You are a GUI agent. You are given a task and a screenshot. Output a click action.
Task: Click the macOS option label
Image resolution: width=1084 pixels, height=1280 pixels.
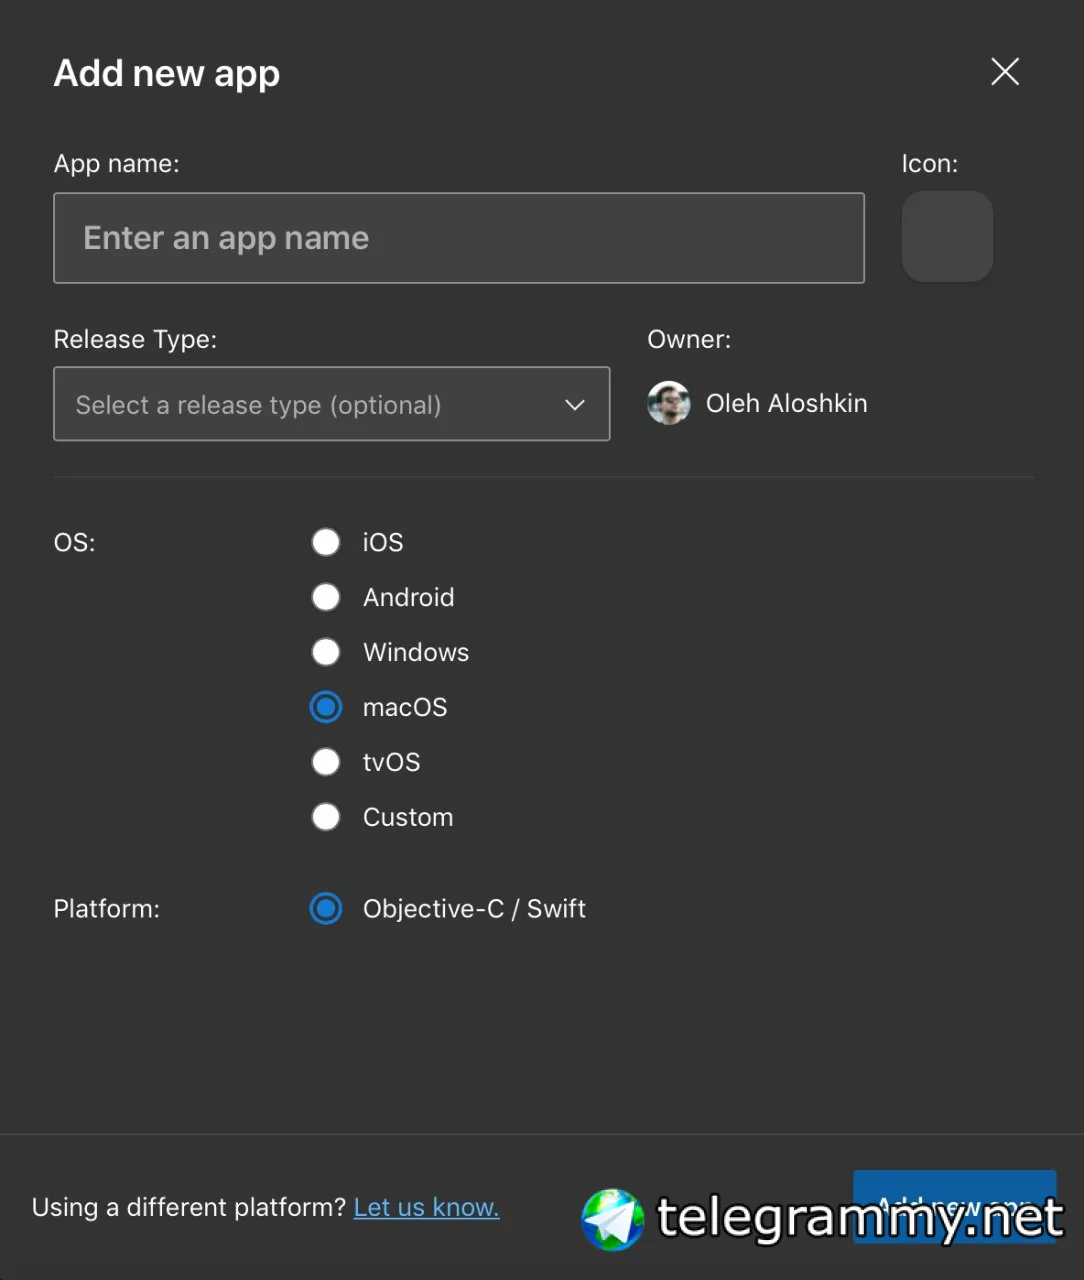click(x=405, y=707)
